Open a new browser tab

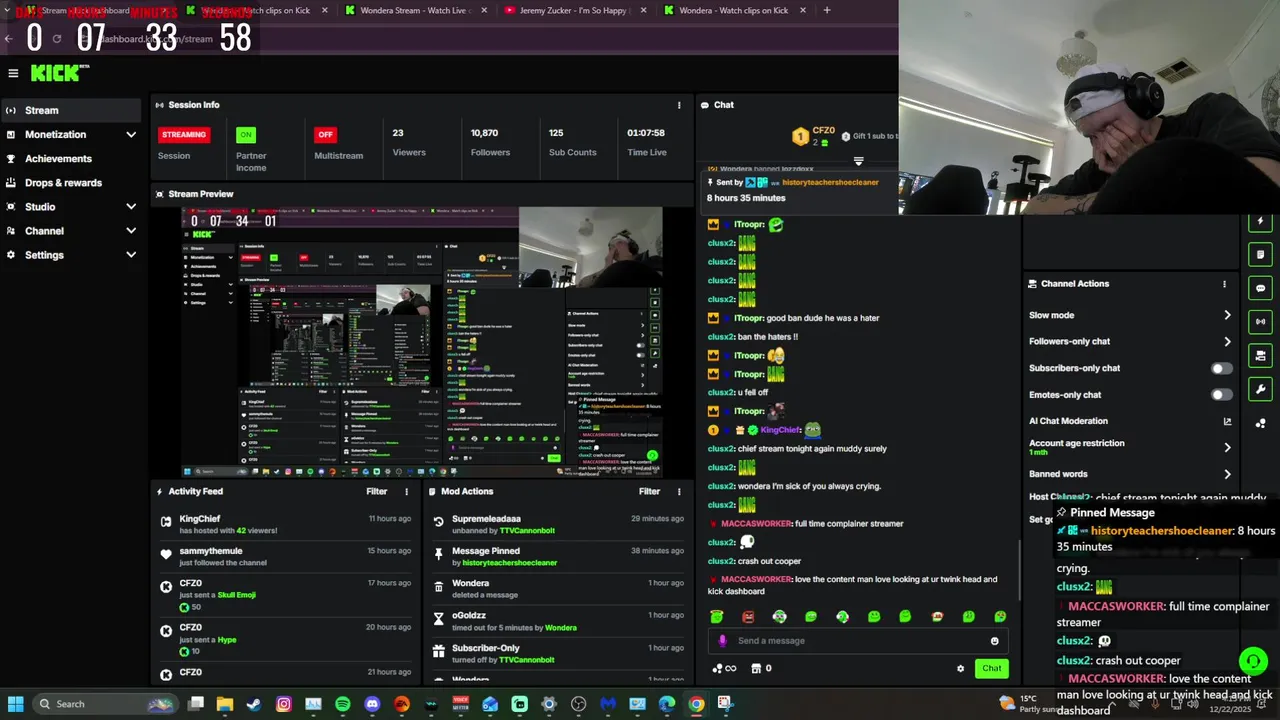tap(827, 10)
